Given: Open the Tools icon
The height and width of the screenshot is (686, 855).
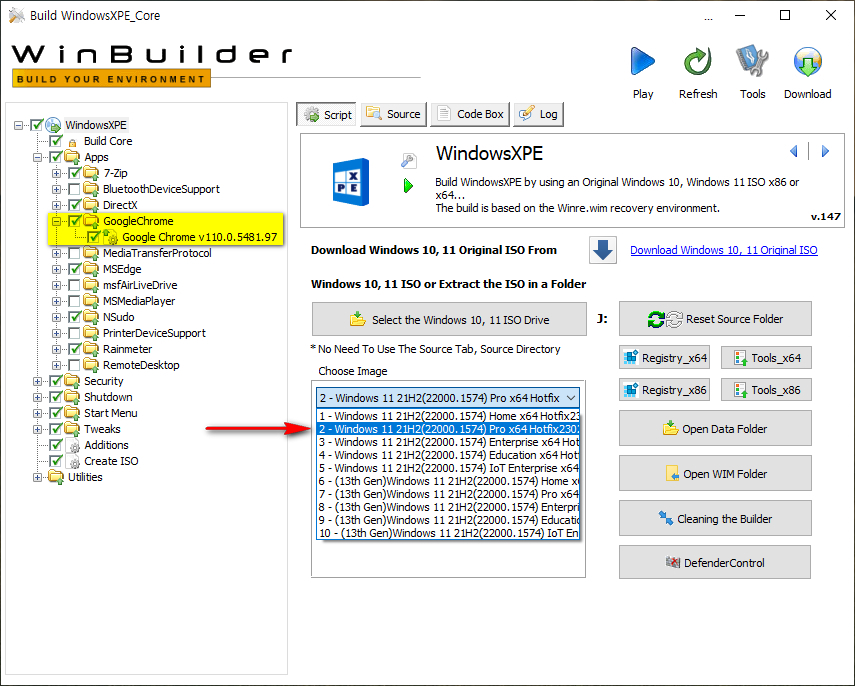Looking at the screenshot, I should click(752, 61).
